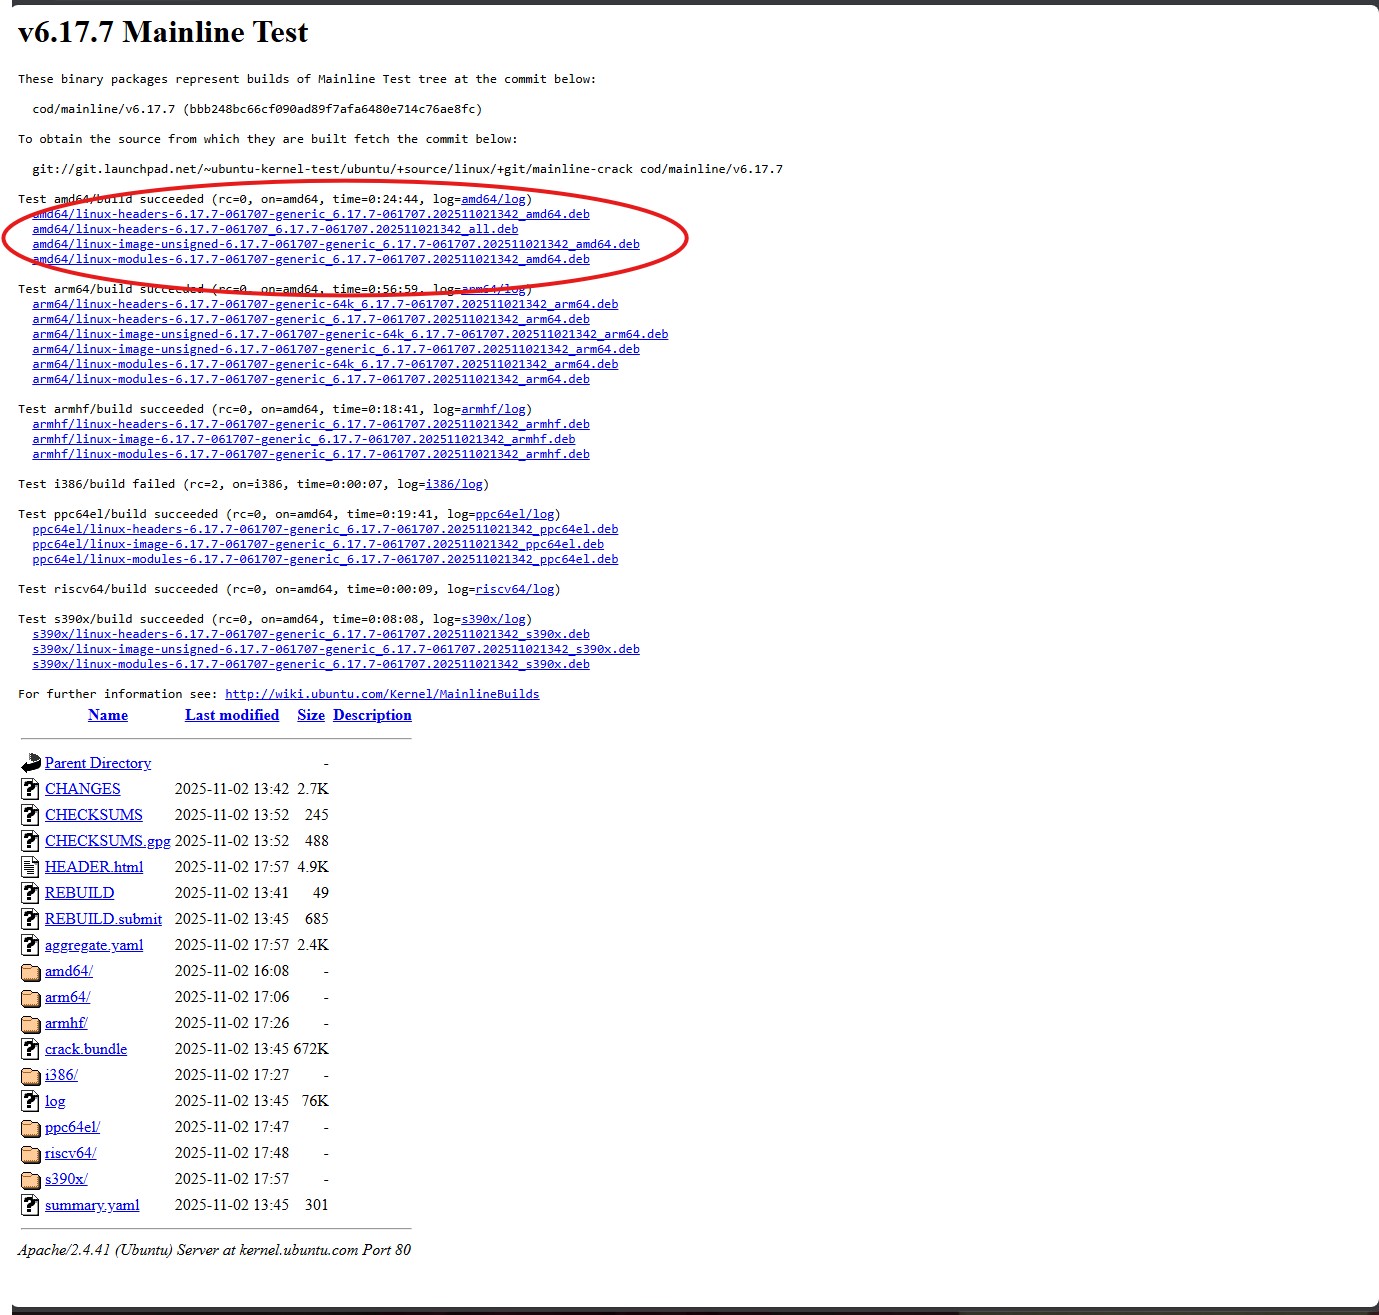Sort listing by Description column header
The height and width of the screenshot is (1315, 1379).
[x=372, y=715]
